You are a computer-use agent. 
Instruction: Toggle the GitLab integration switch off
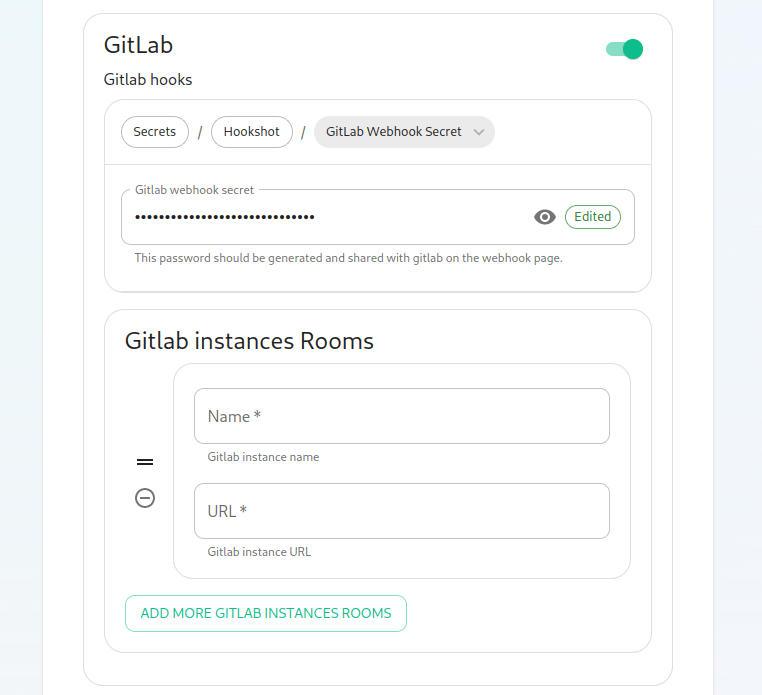[x=624, y=49]
